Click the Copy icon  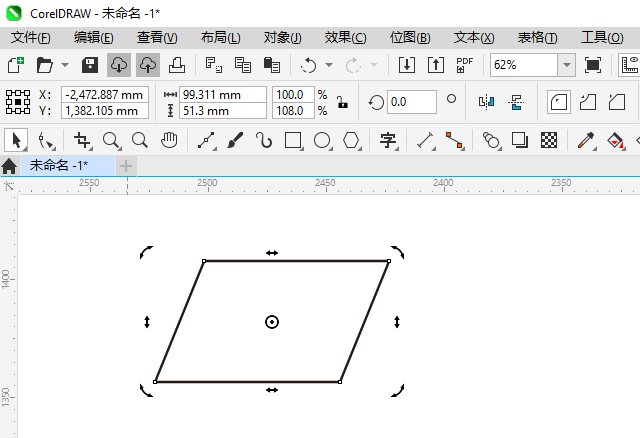click(243, 65)
